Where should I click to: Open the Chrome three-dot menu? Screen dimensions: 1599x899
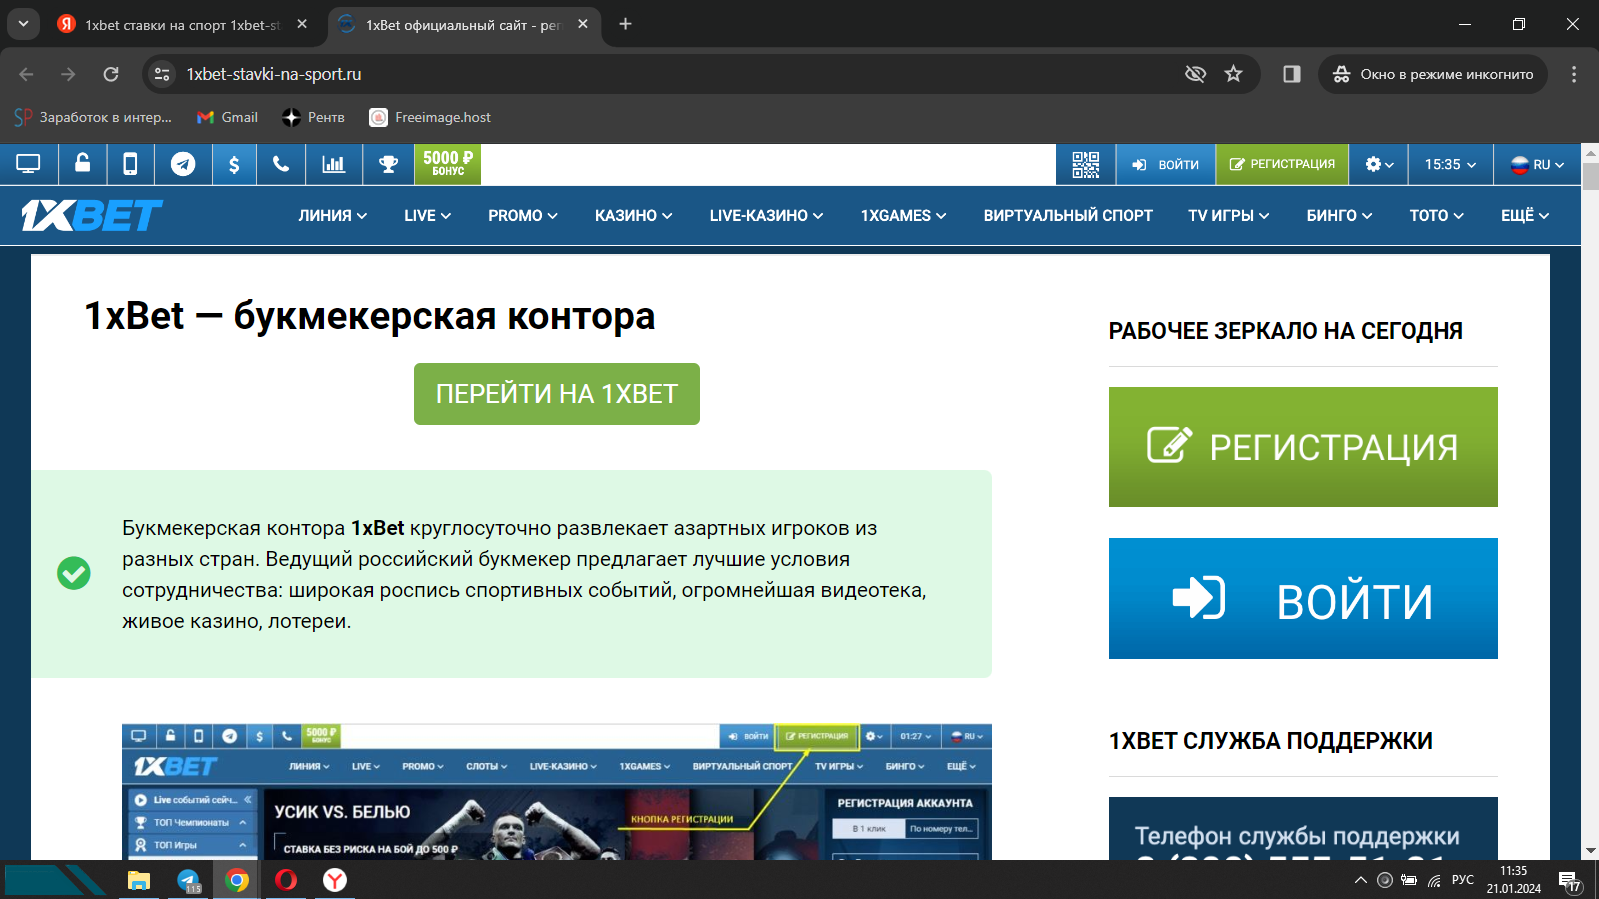pyautogui.click(x=1574, y=74)
